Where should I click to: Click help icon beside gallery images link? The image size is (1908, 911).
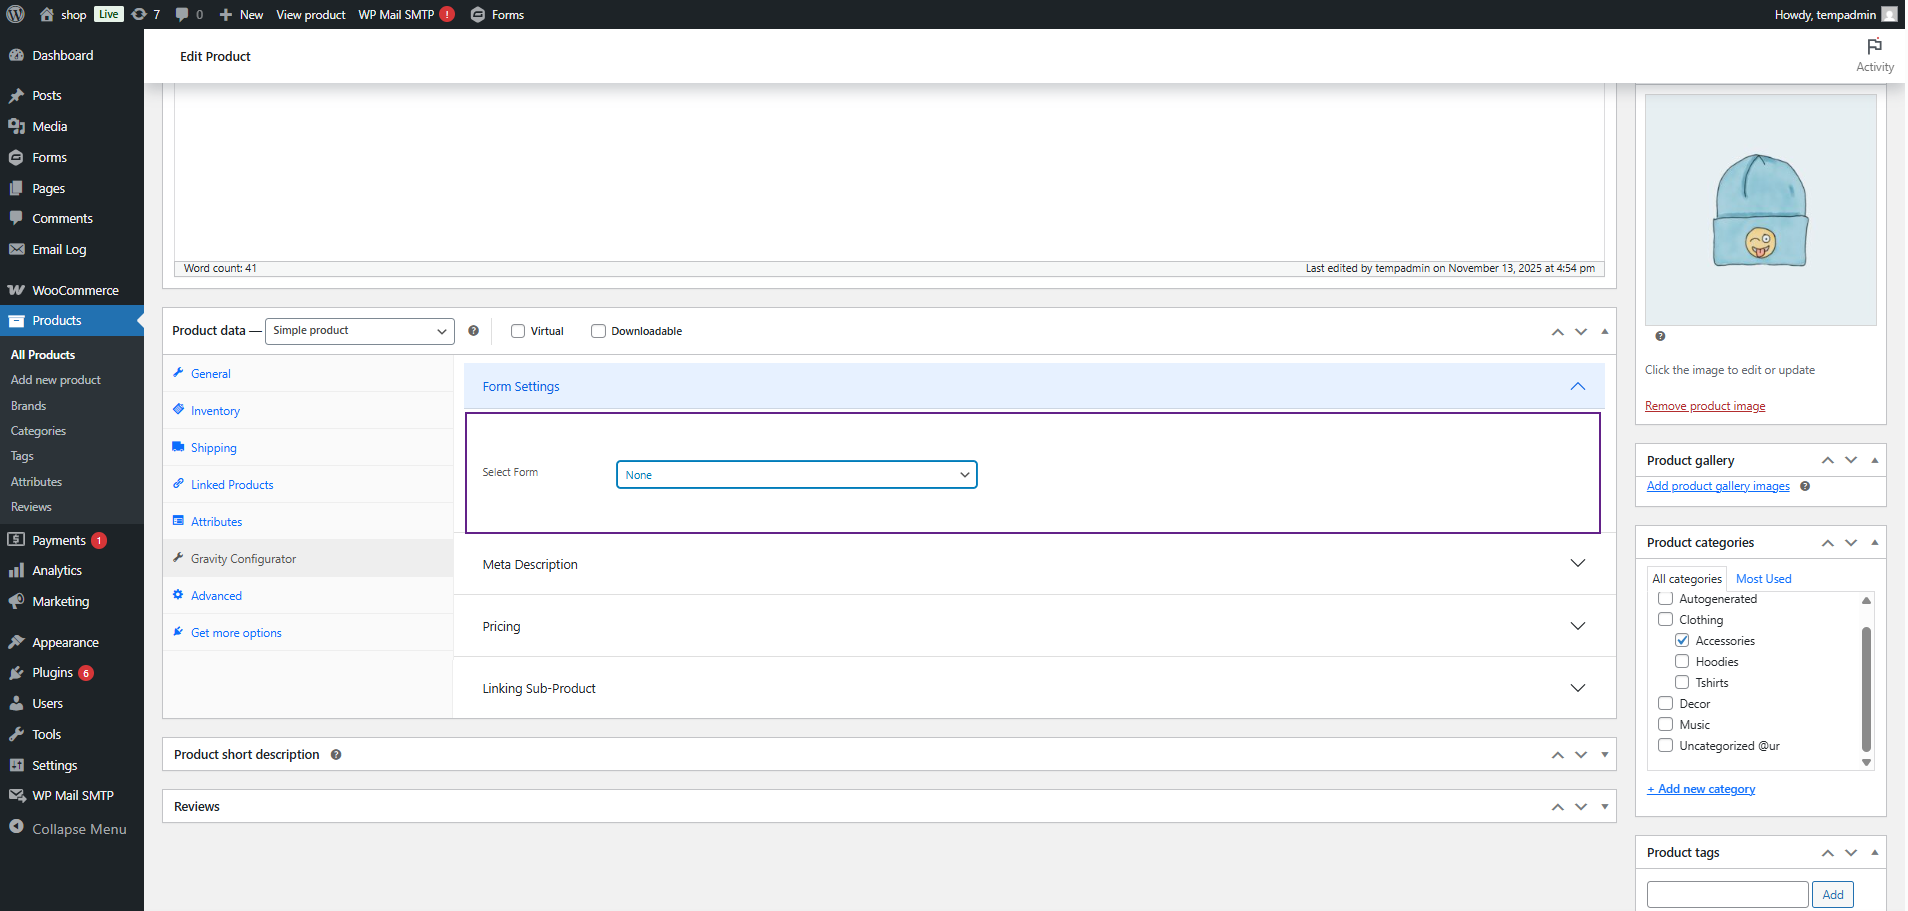(1805, 487)
